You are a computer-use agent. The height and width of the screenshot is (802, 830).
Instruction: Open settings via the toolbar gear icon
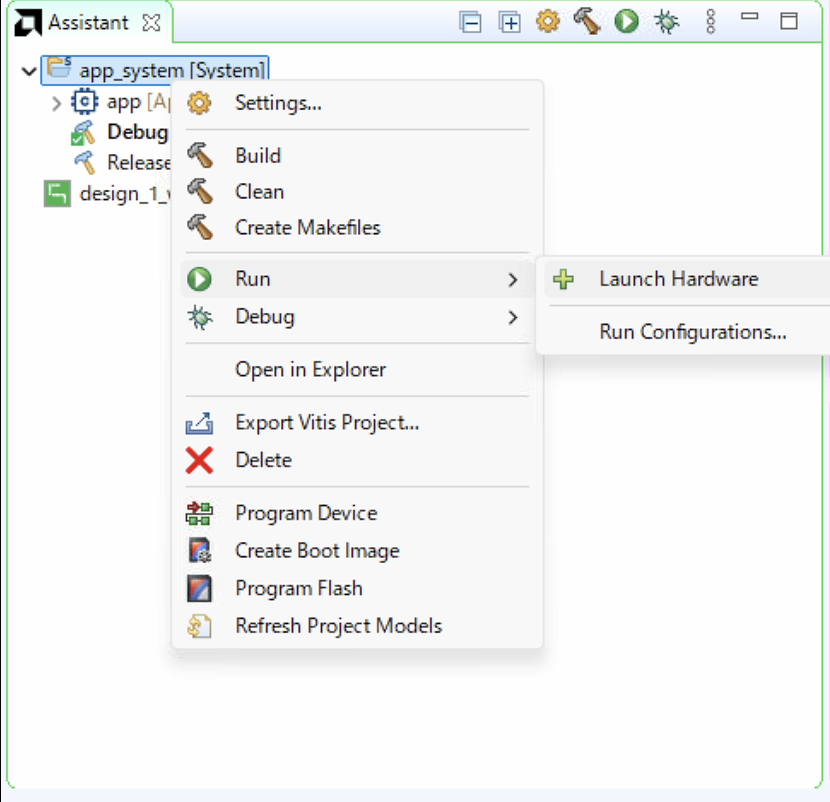(x=548, y=22)
